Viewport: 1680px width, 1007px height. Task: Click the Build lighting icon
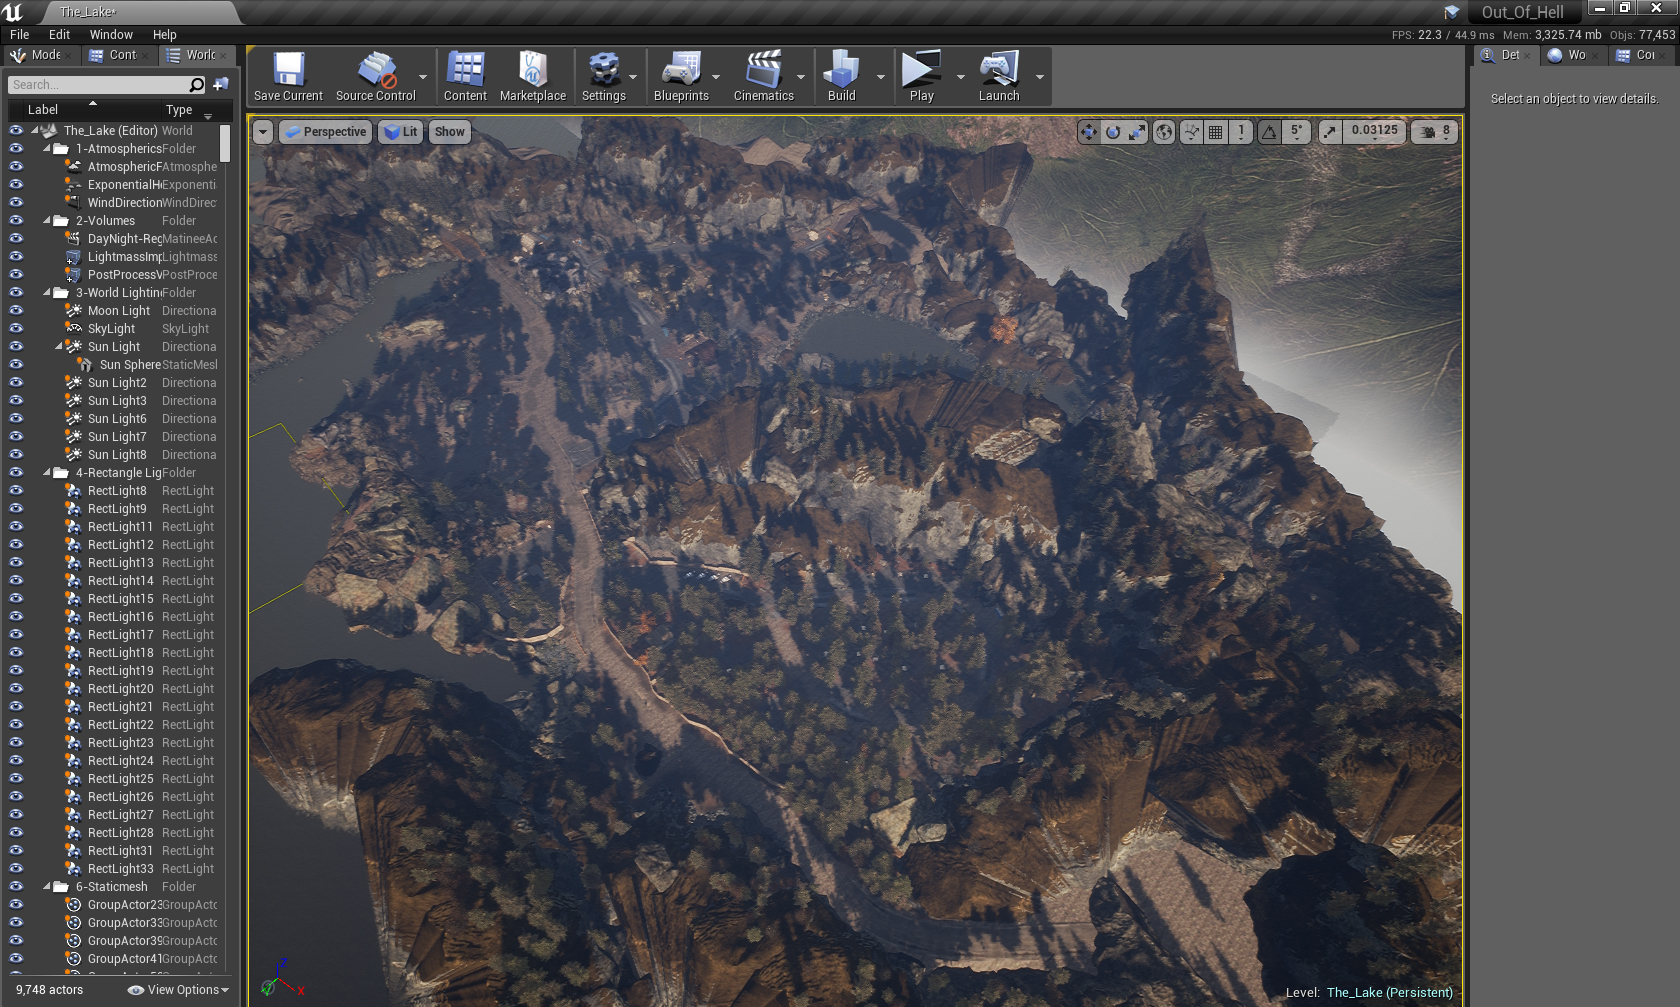click(x=841, y=76)
